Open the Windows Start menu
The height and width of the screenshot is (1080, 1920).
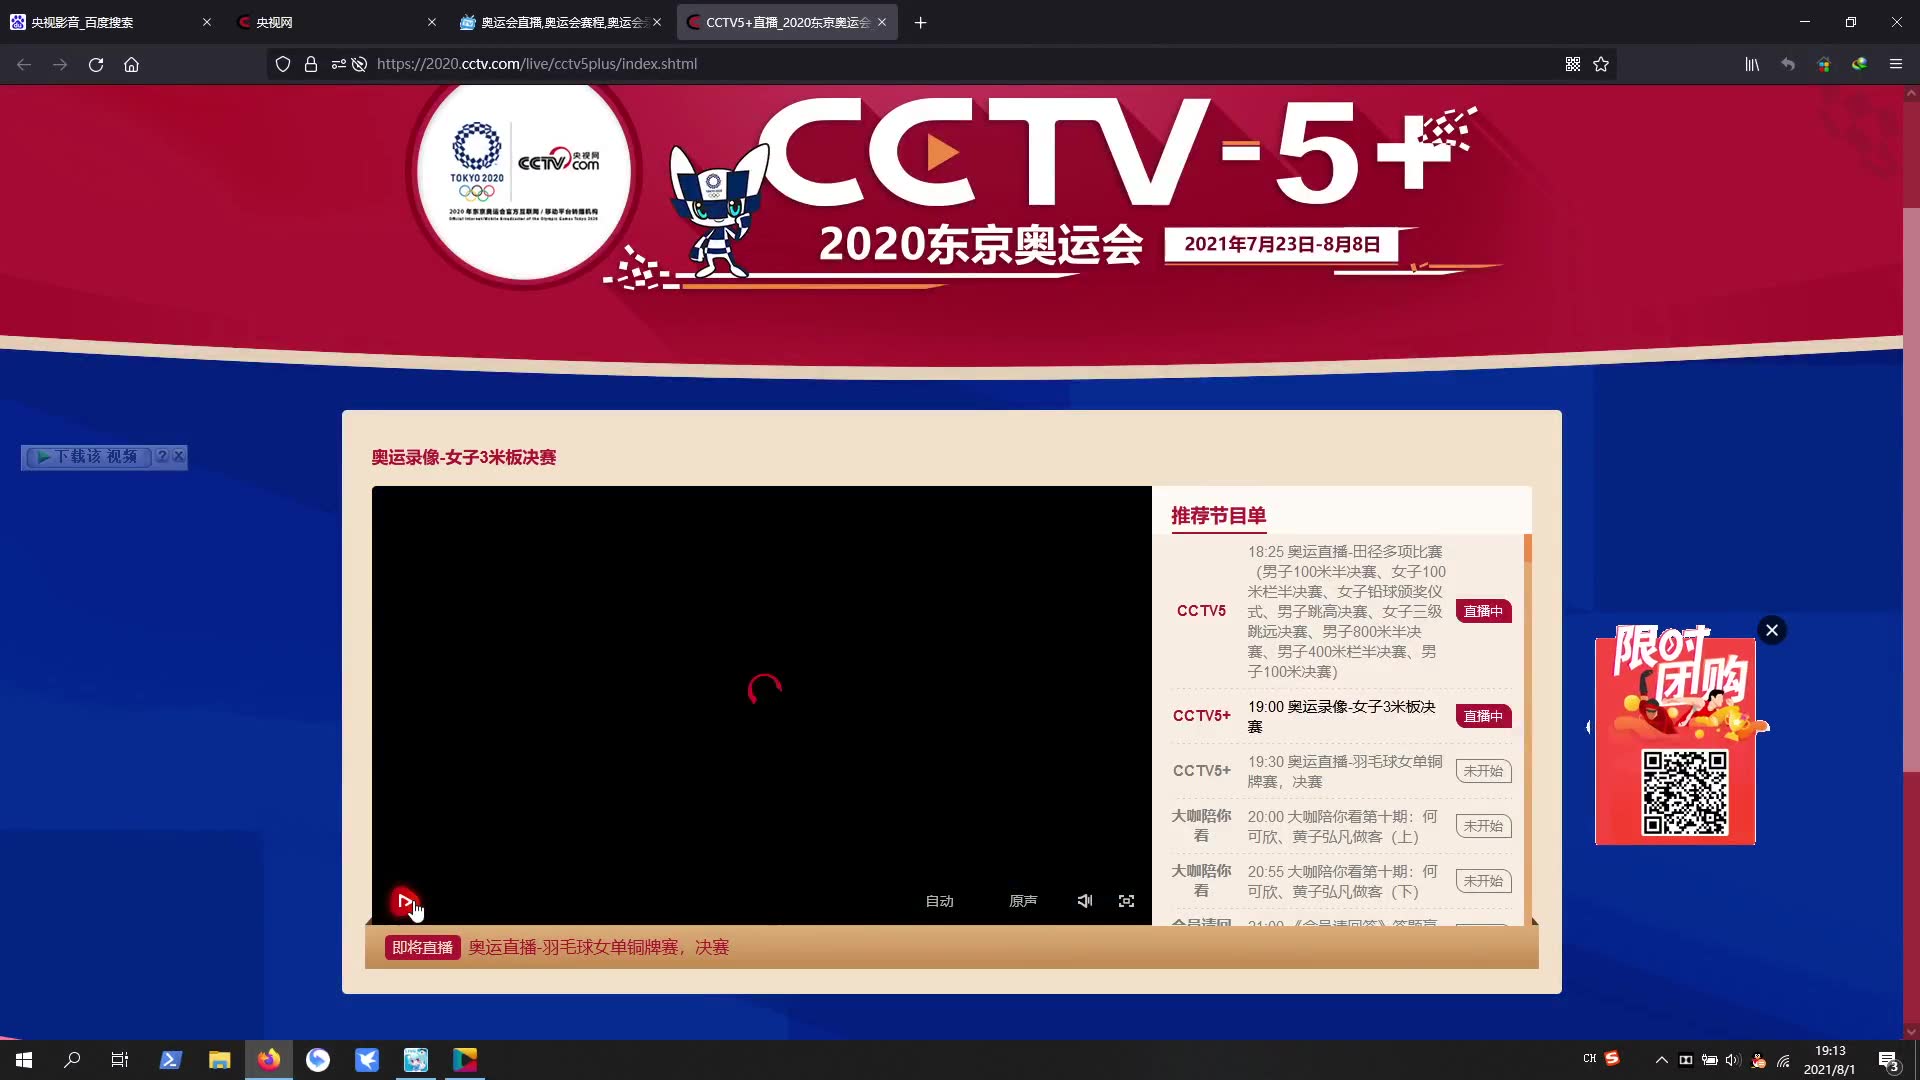coord(24,1060)
